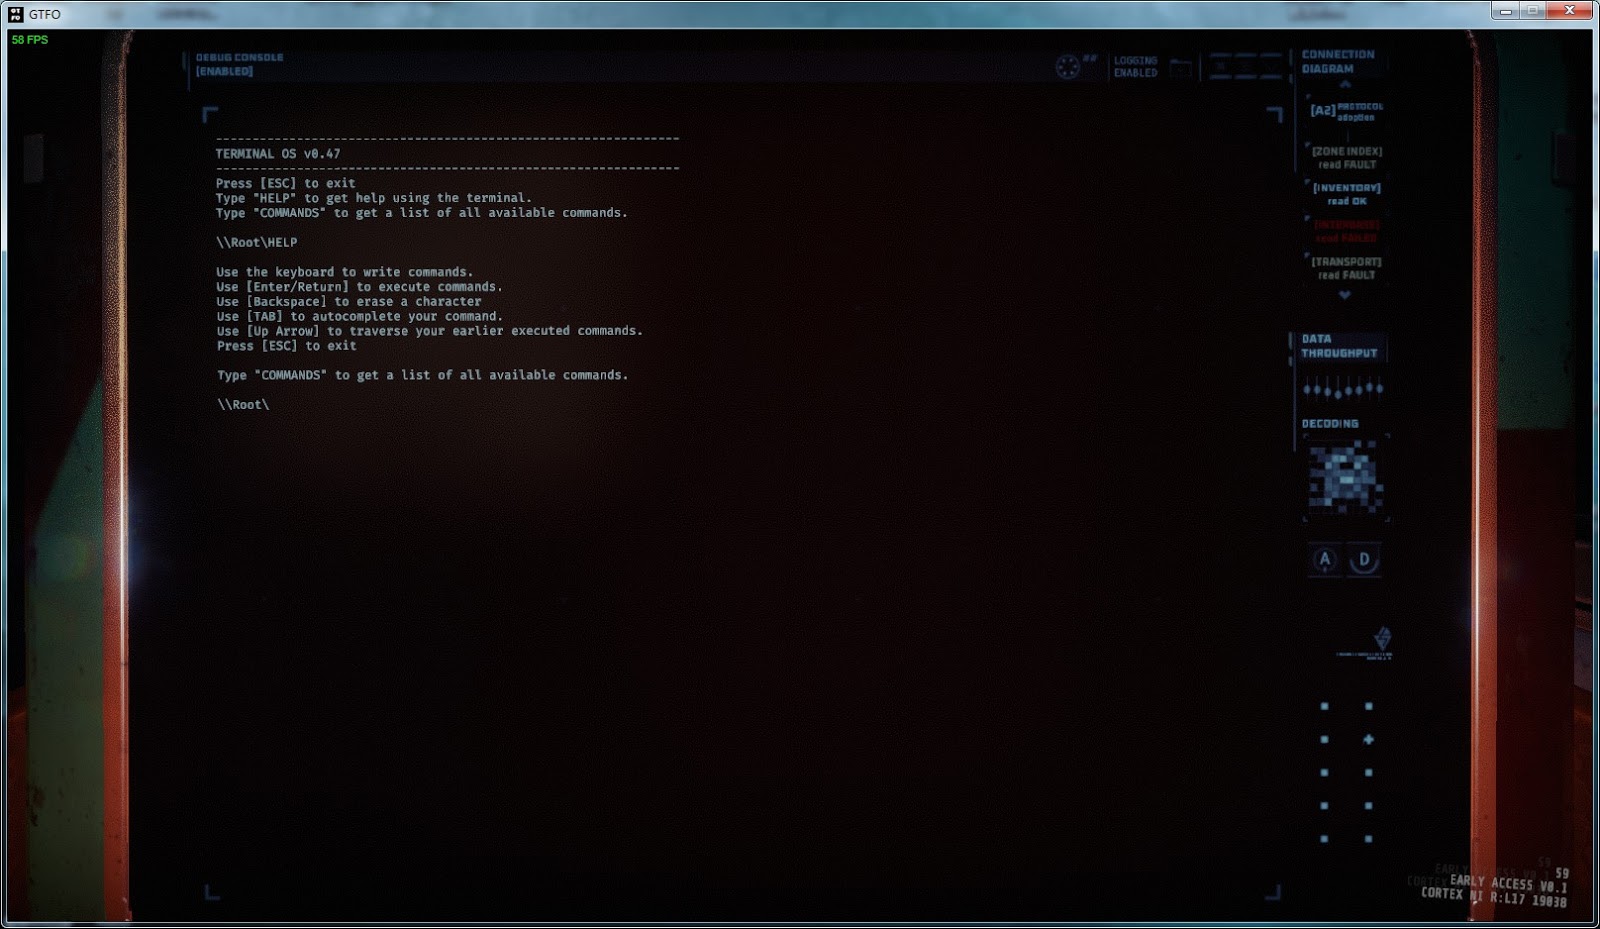Click the Decoding pixel pattern display
The height and width of the screenshot is (929, 1600).
[1346, 477]
